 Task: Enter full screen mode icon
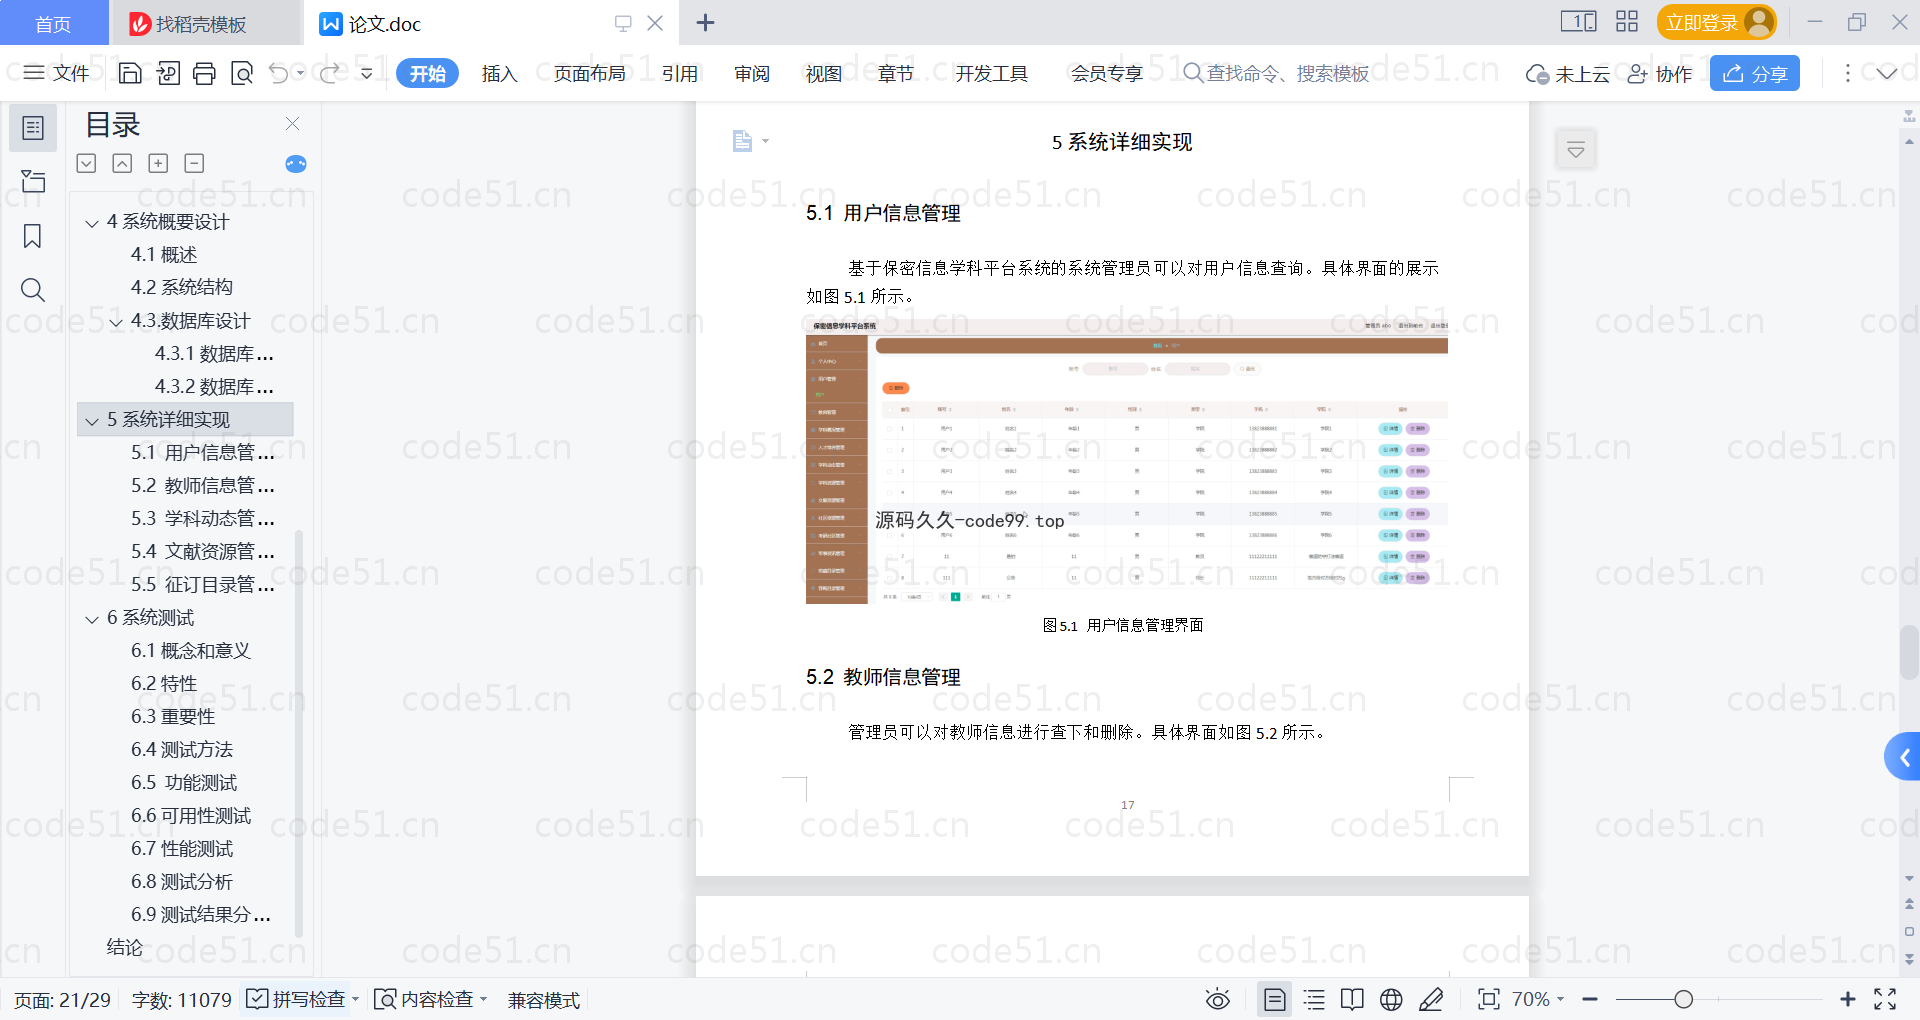click(1885, 999)
